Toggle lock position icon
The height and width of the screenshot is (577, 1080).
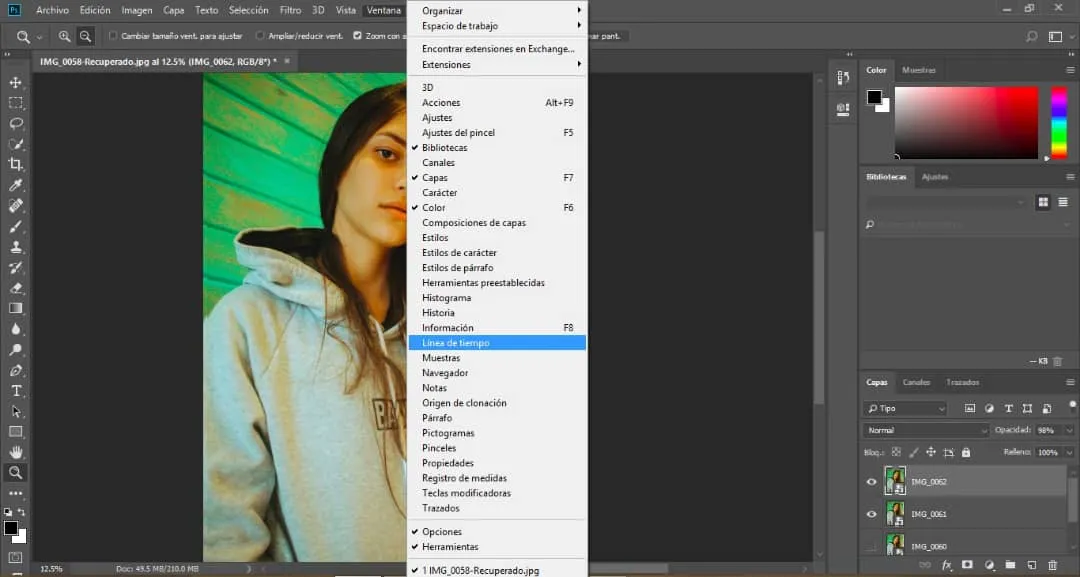pos(931,452)
